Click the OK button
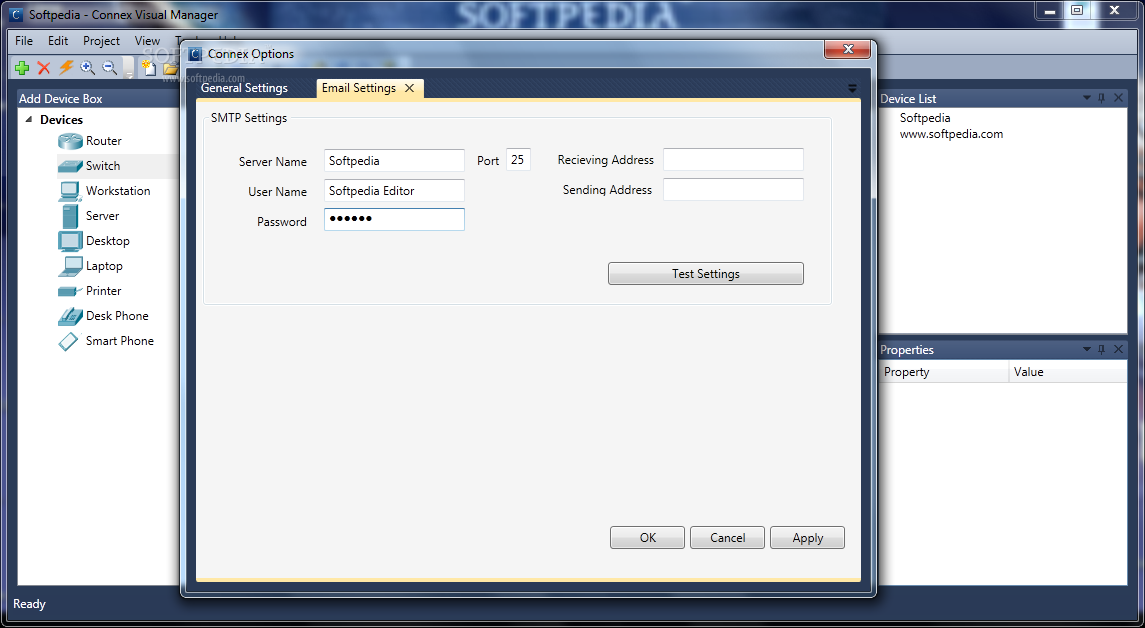The image size is (1145, 628). 648,537
